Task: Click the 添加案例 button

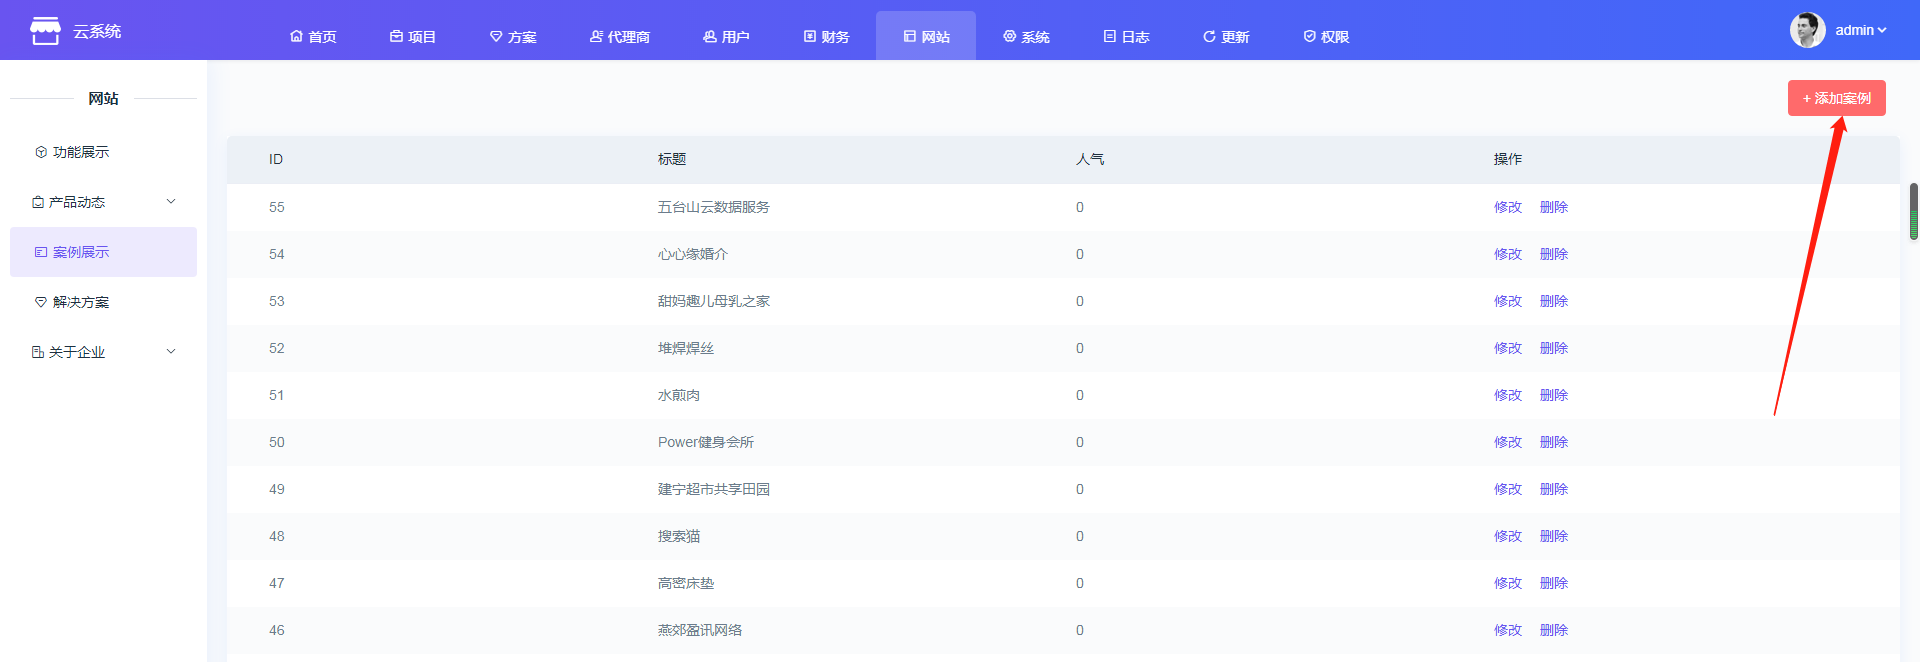Action: (x=1837, y=98)
